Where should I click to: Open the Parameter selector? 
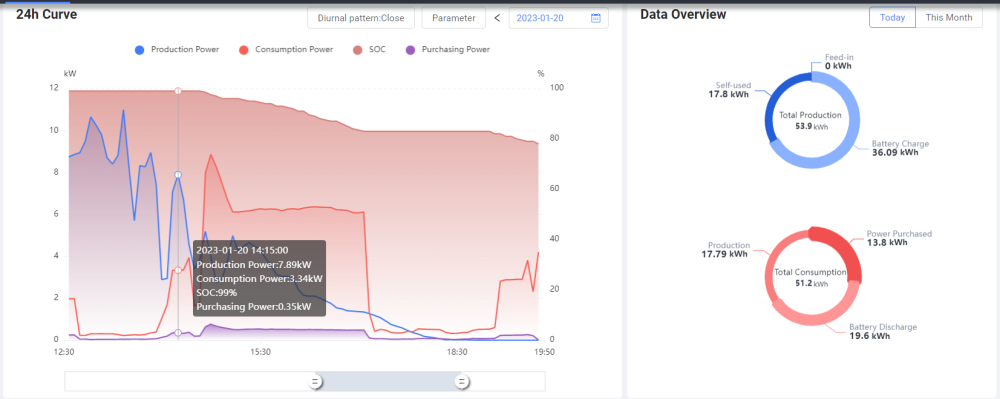(x=453, y=18)
